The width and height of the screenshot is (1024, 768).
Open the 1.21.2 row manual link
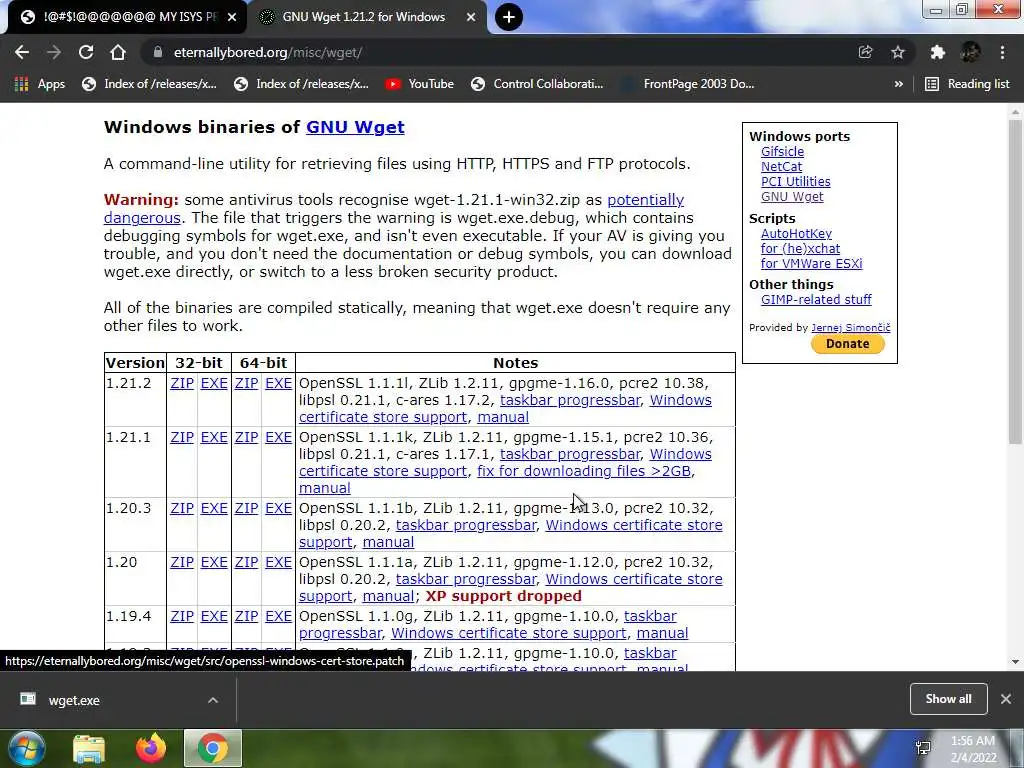[503, 417]
